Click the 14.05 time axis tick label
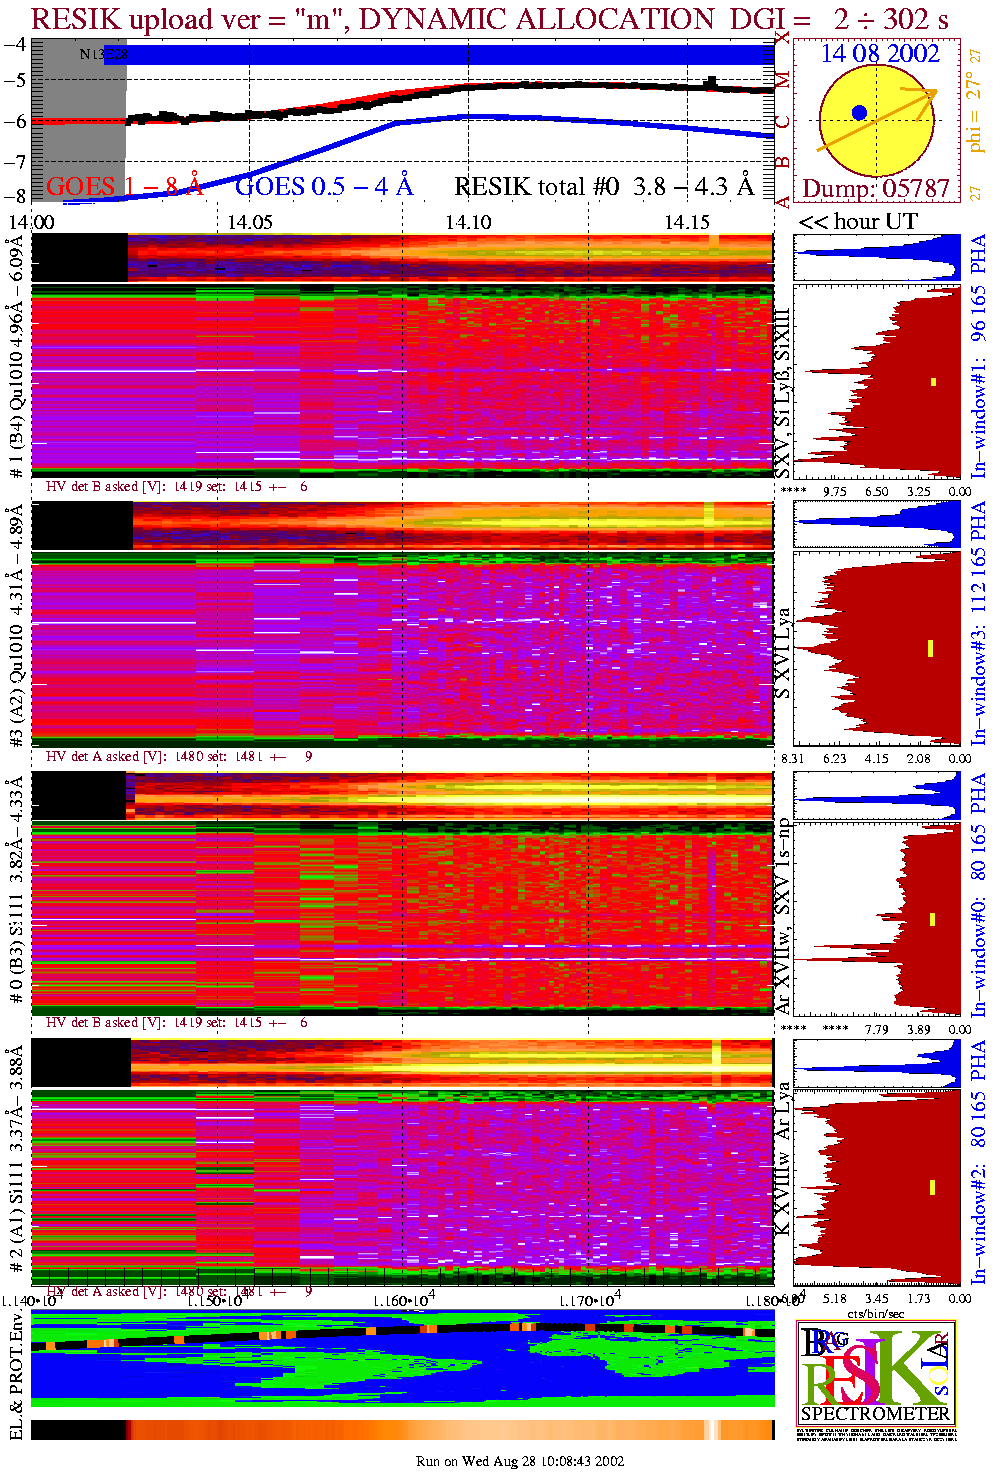The width and height of the screenshot is (1004, 1476). click(x=249, y=222)
